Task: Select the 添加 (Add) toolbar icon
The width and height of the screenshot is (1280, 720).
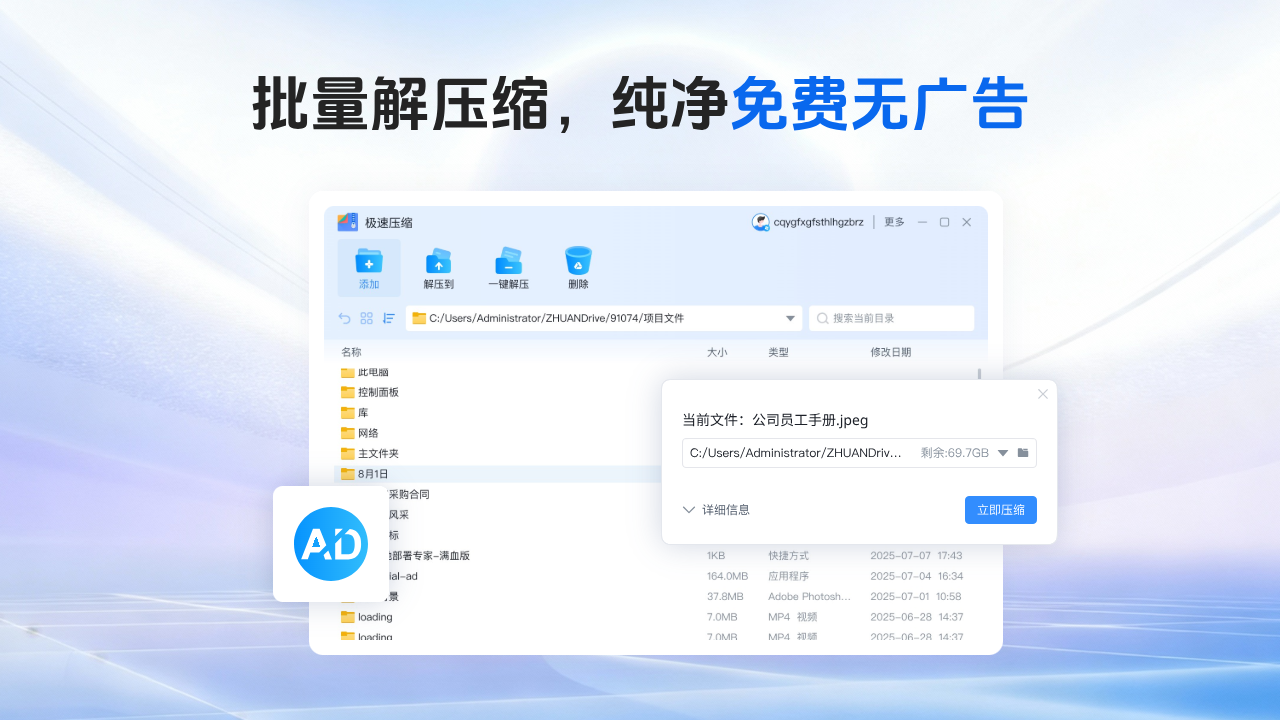Action: click(x=369, y=267)
